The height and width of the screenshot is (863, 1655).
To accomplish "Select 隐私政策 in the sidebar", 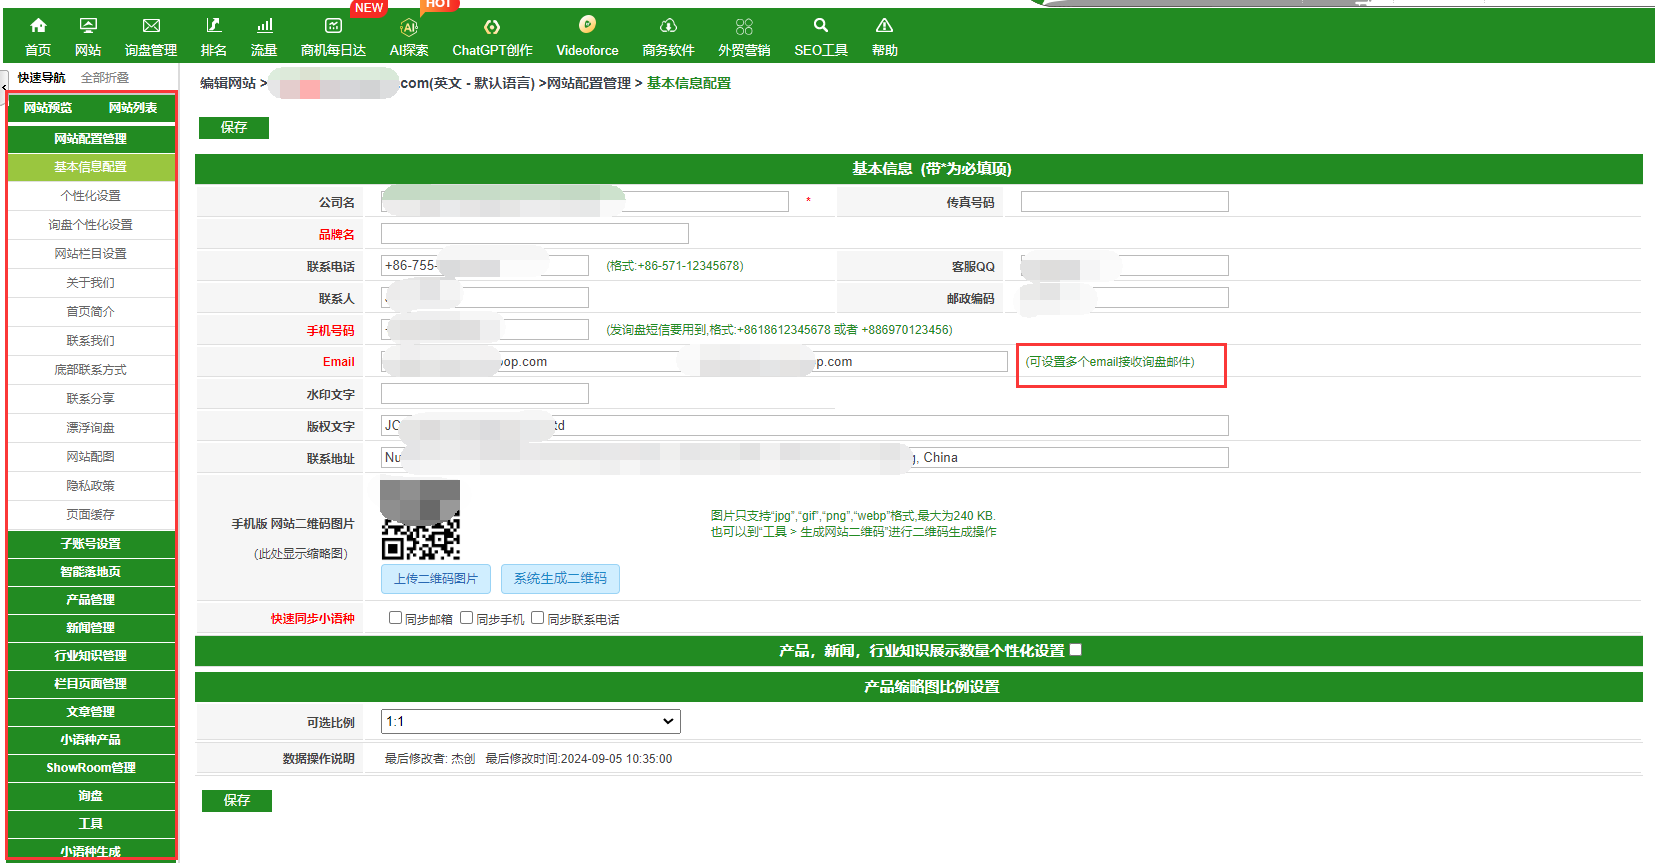I will point(91,486).
